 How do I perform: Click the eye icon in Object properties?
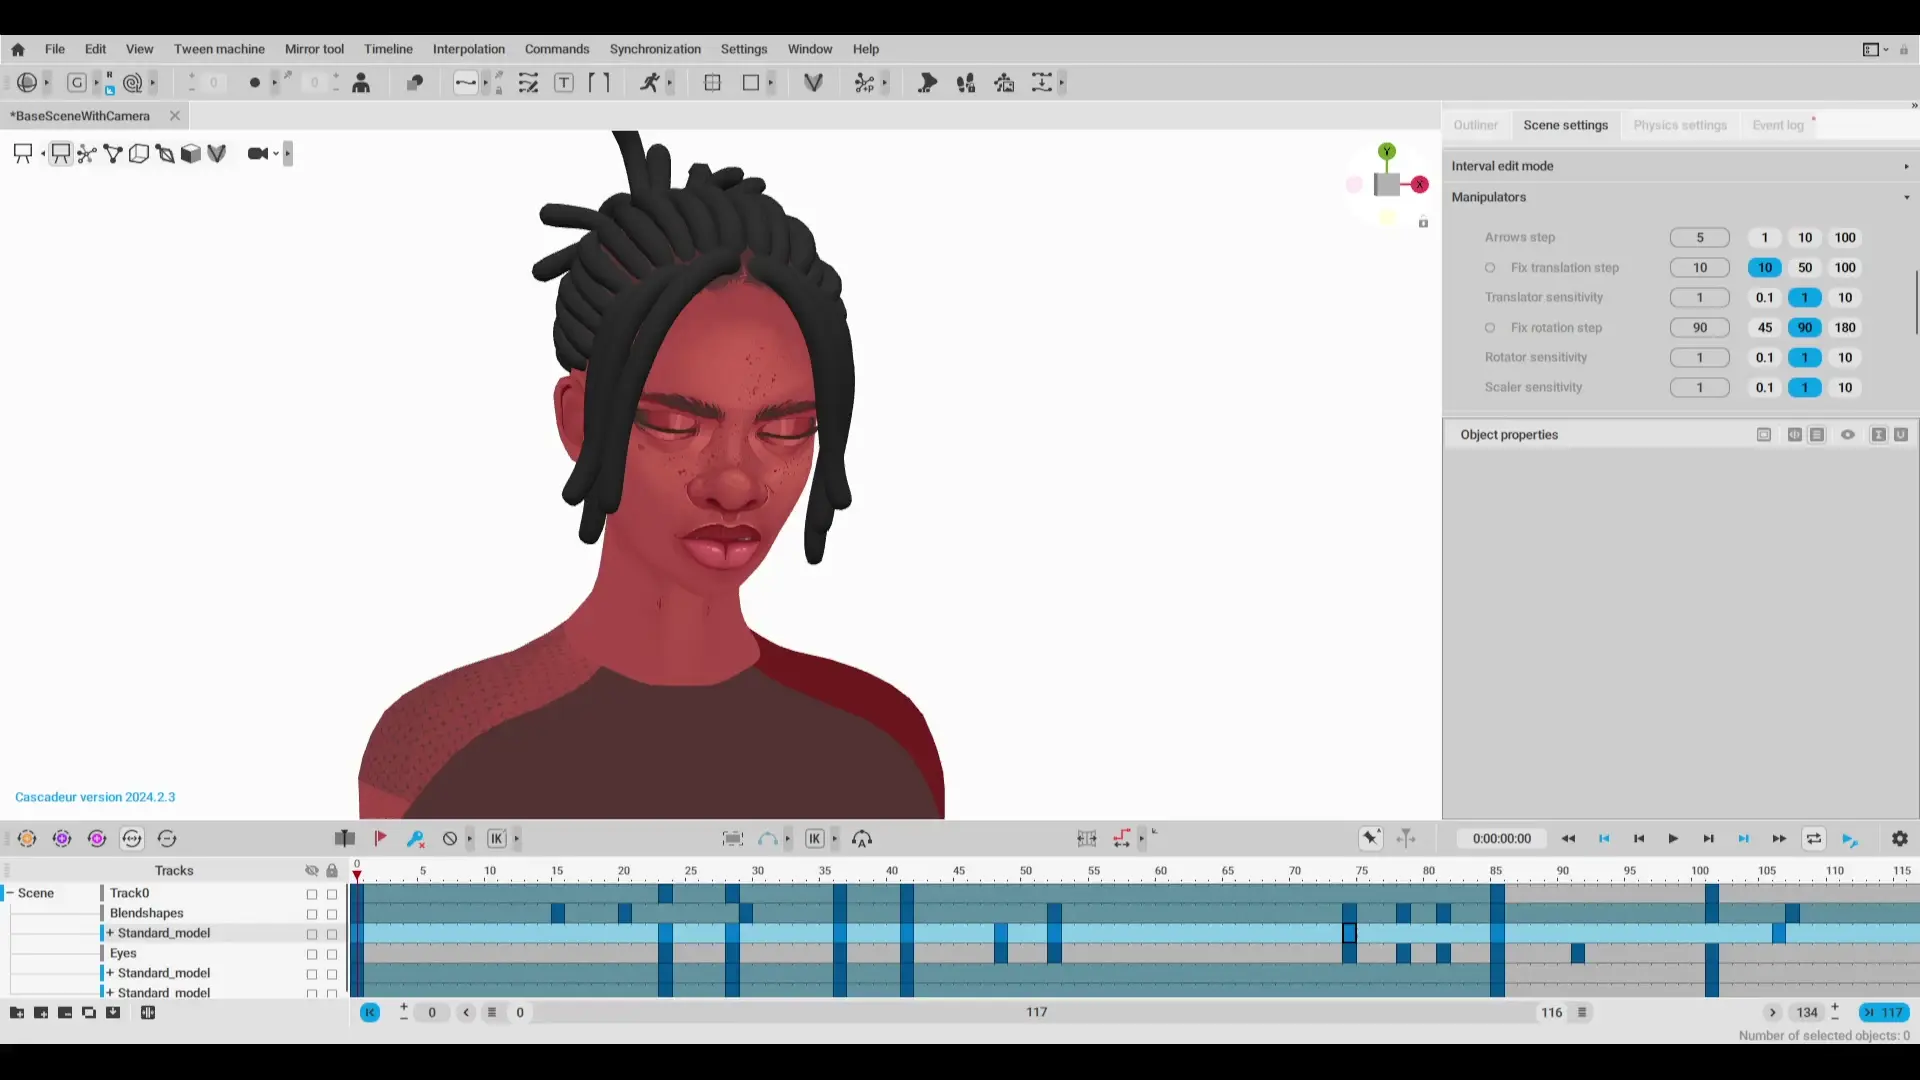click(x=1848, y=435)
